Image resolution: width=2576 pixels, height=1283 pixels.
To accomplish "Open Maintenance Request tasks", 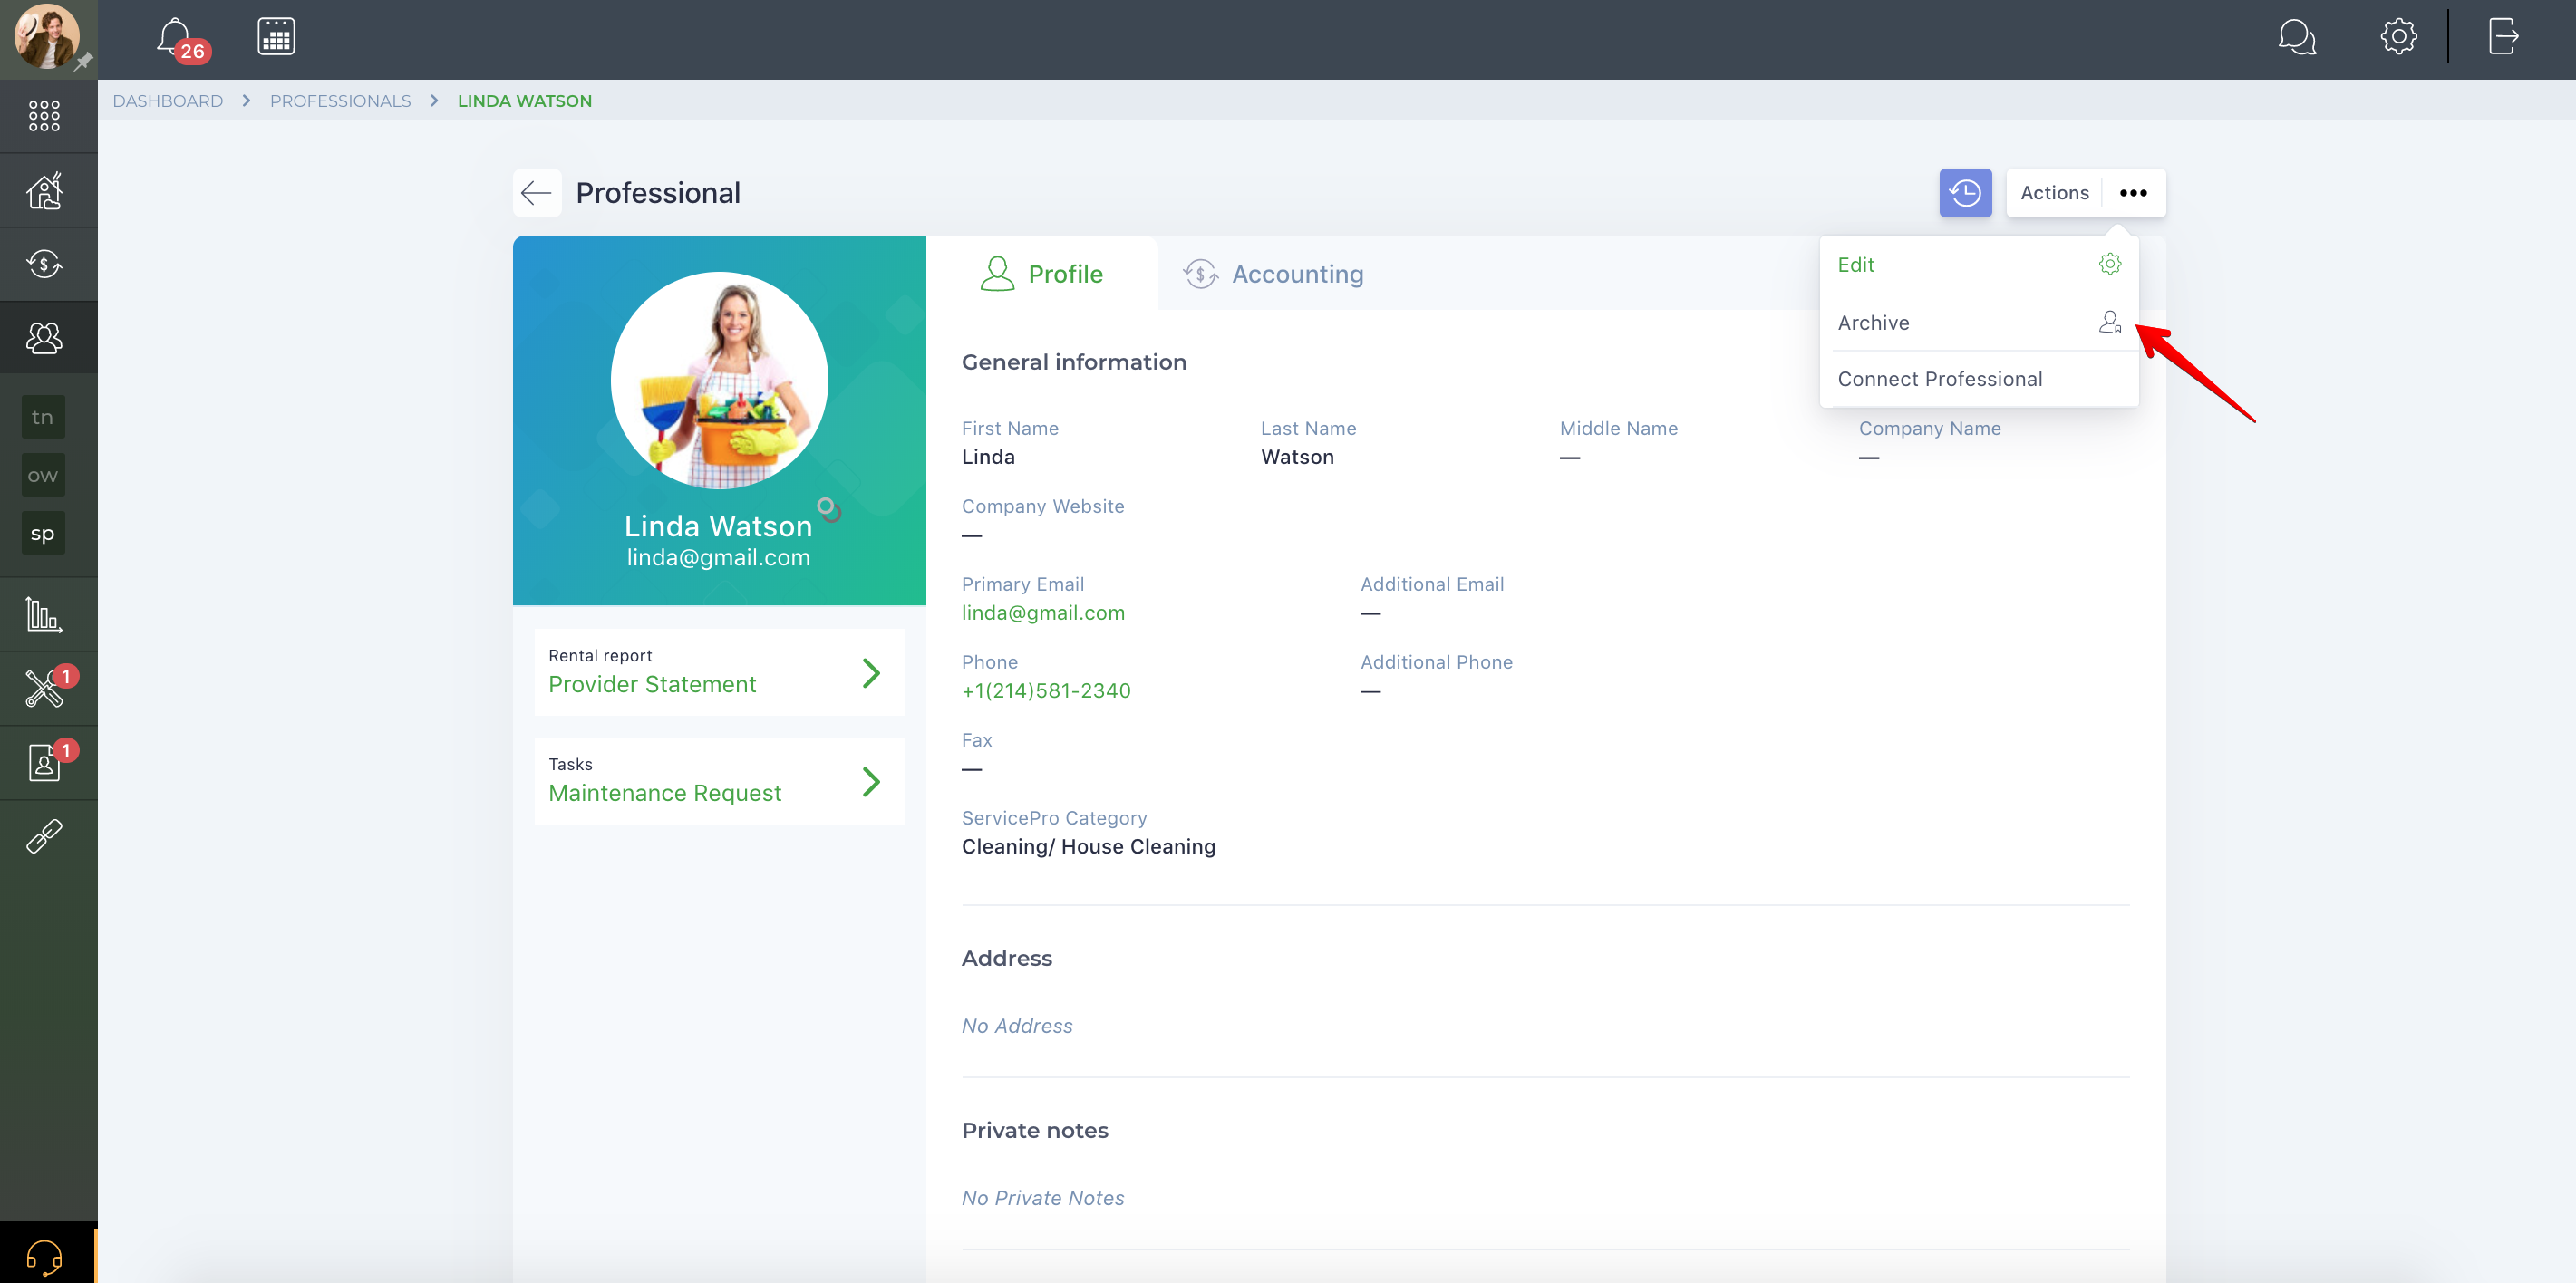I will (x=719, y=781).
